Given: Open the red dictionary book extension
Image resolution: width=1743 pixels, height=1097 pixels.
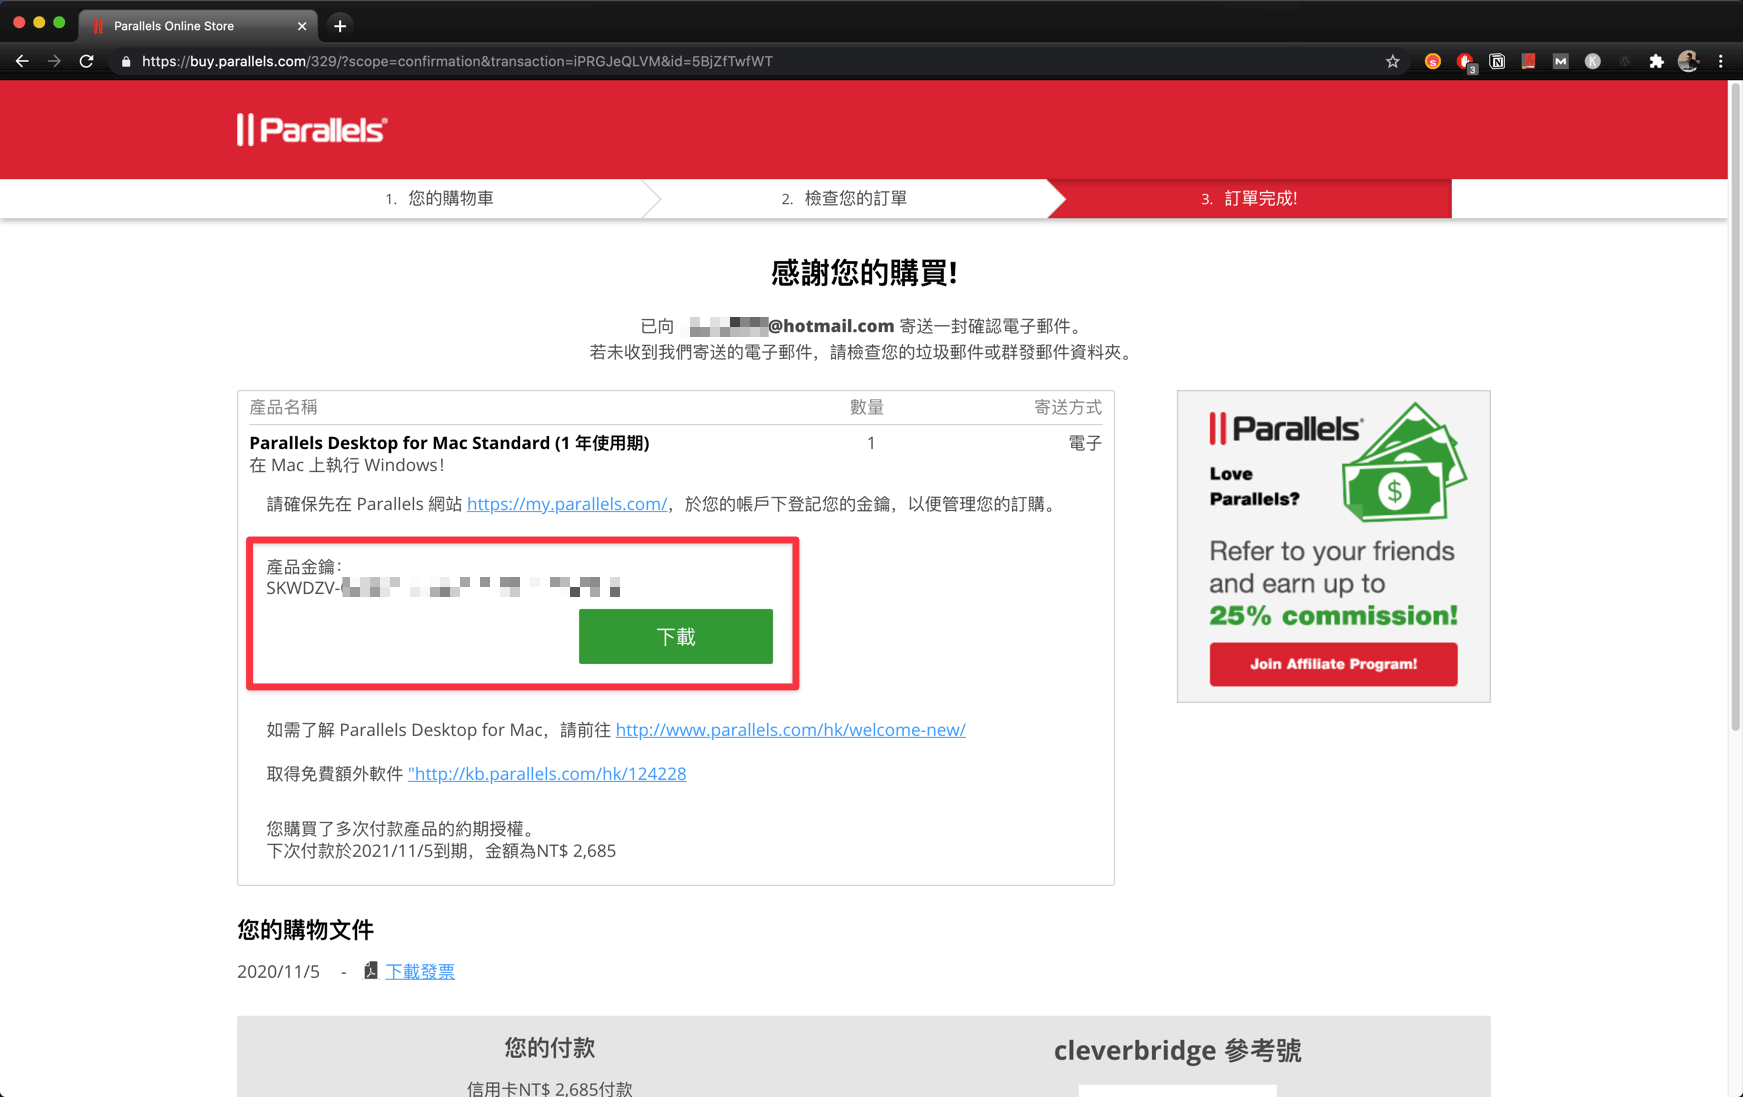Looking at the screenshot, I should click(1529, 61).
